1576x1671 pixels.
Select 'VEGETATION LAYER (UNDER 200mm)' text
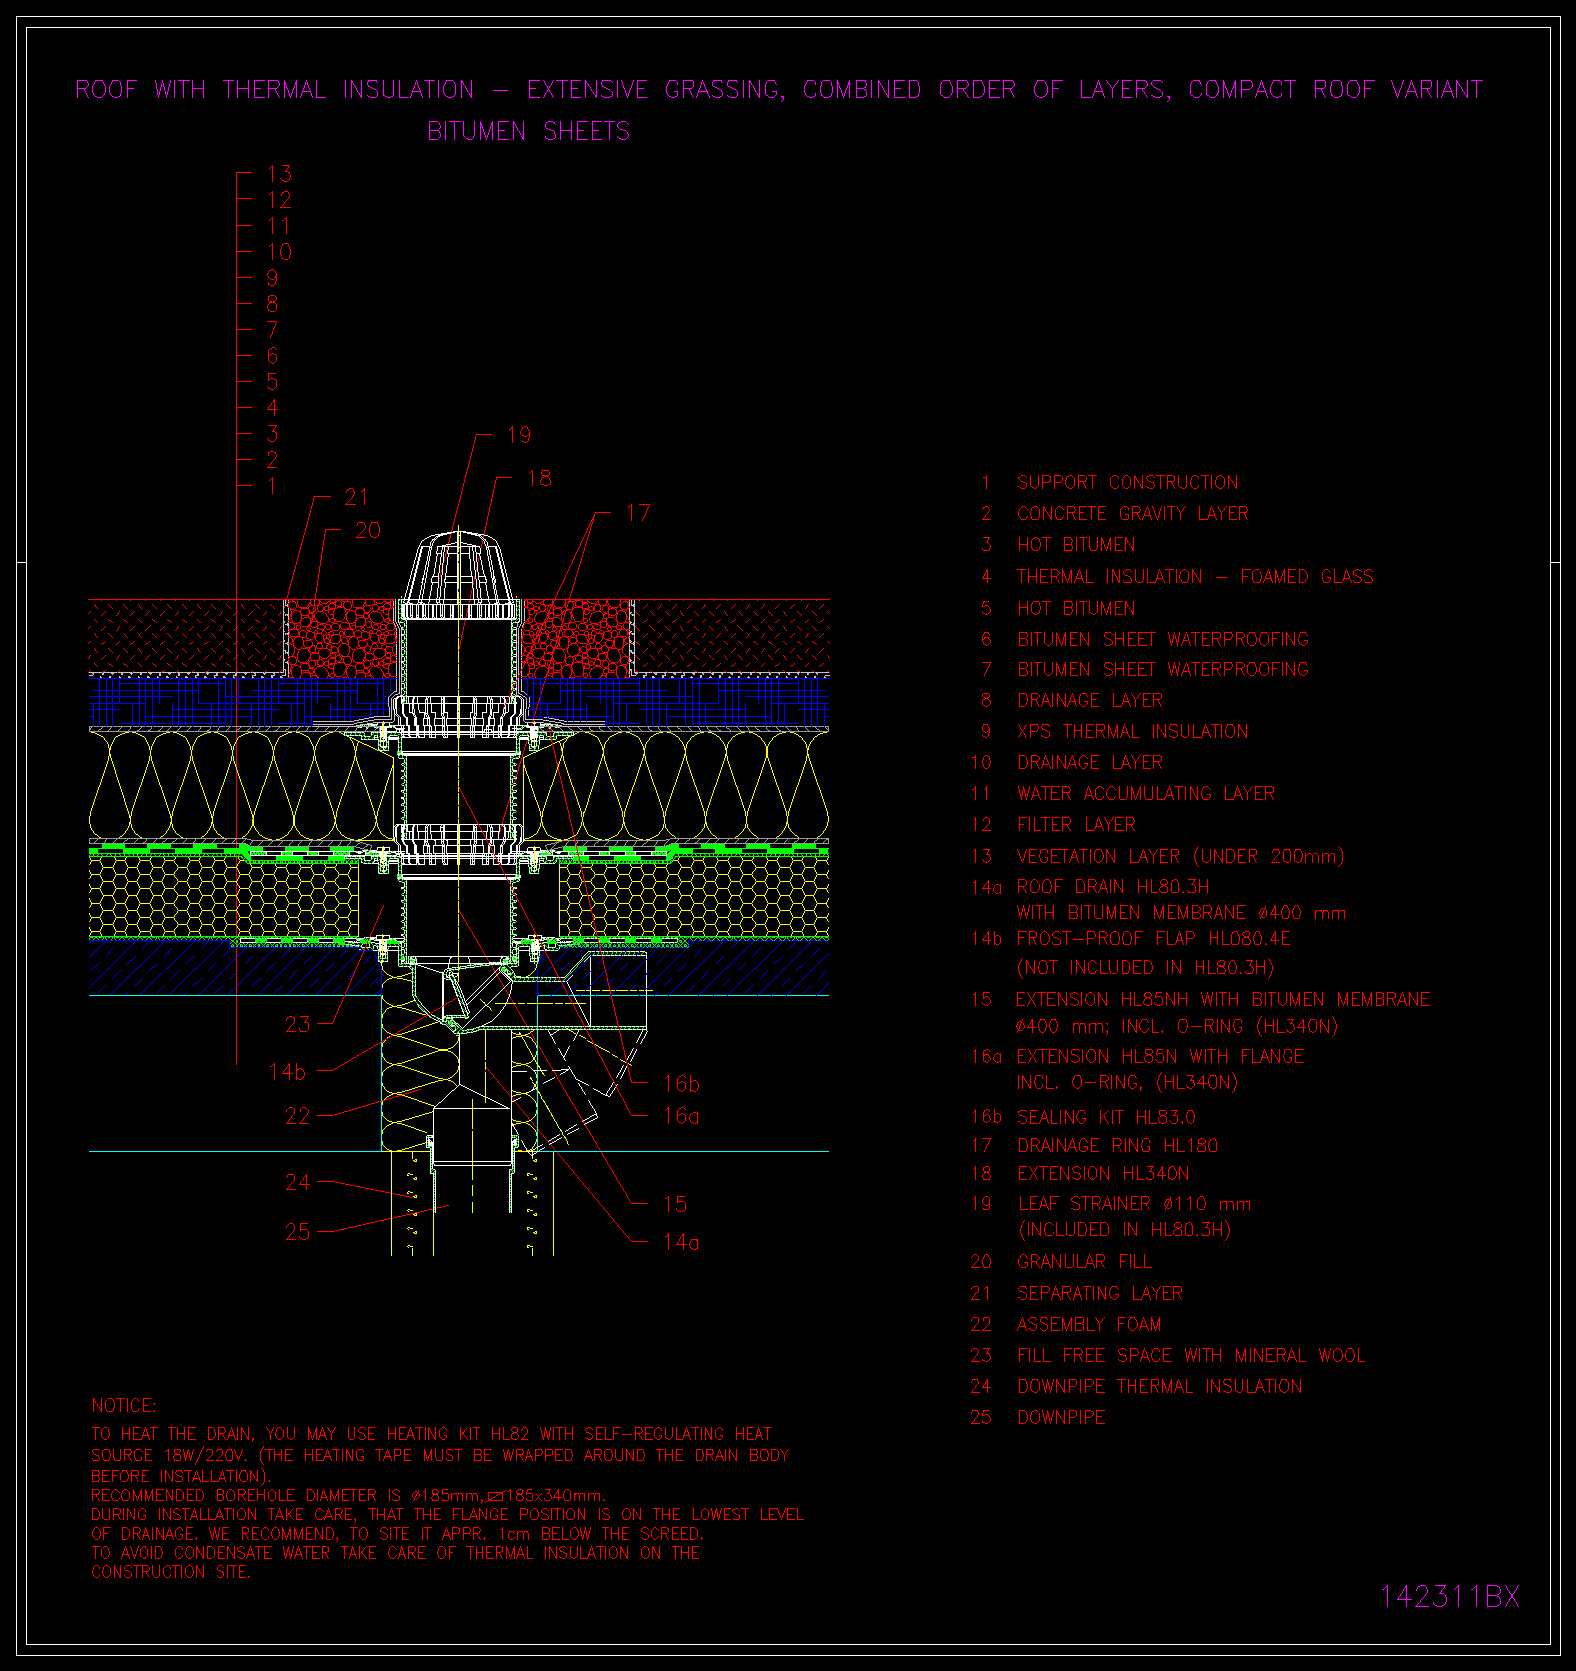1180,857
